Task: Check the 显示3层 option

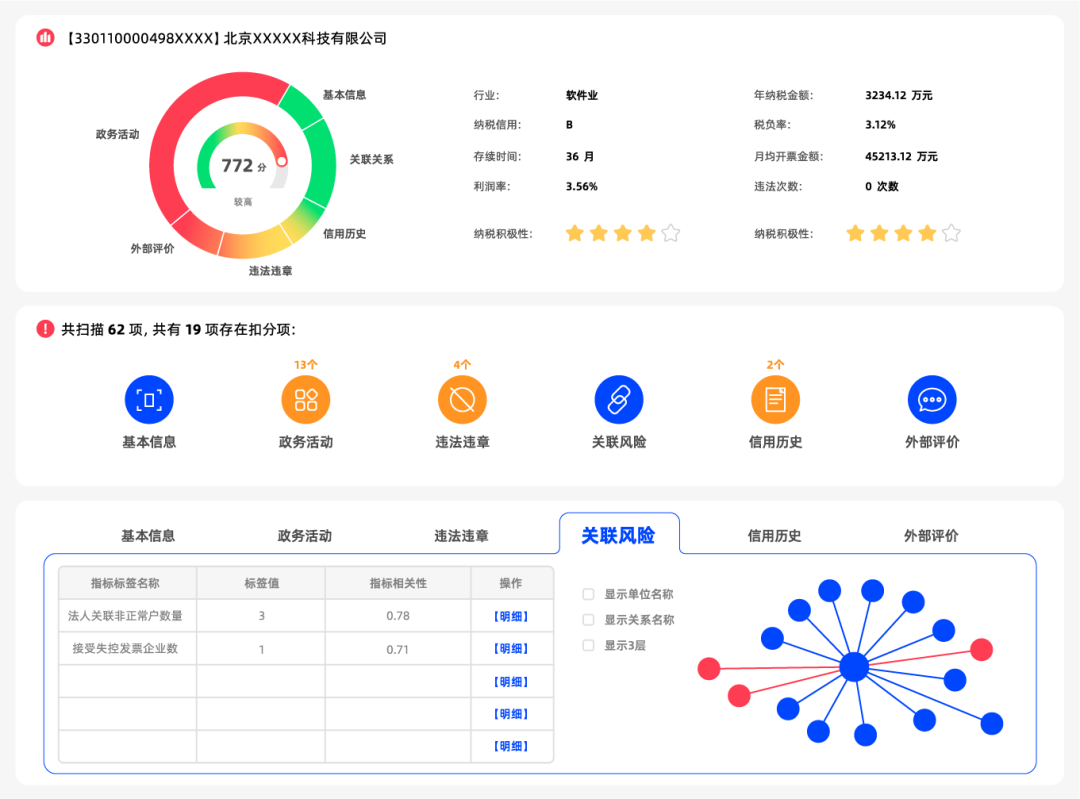Action: [588, 646]
